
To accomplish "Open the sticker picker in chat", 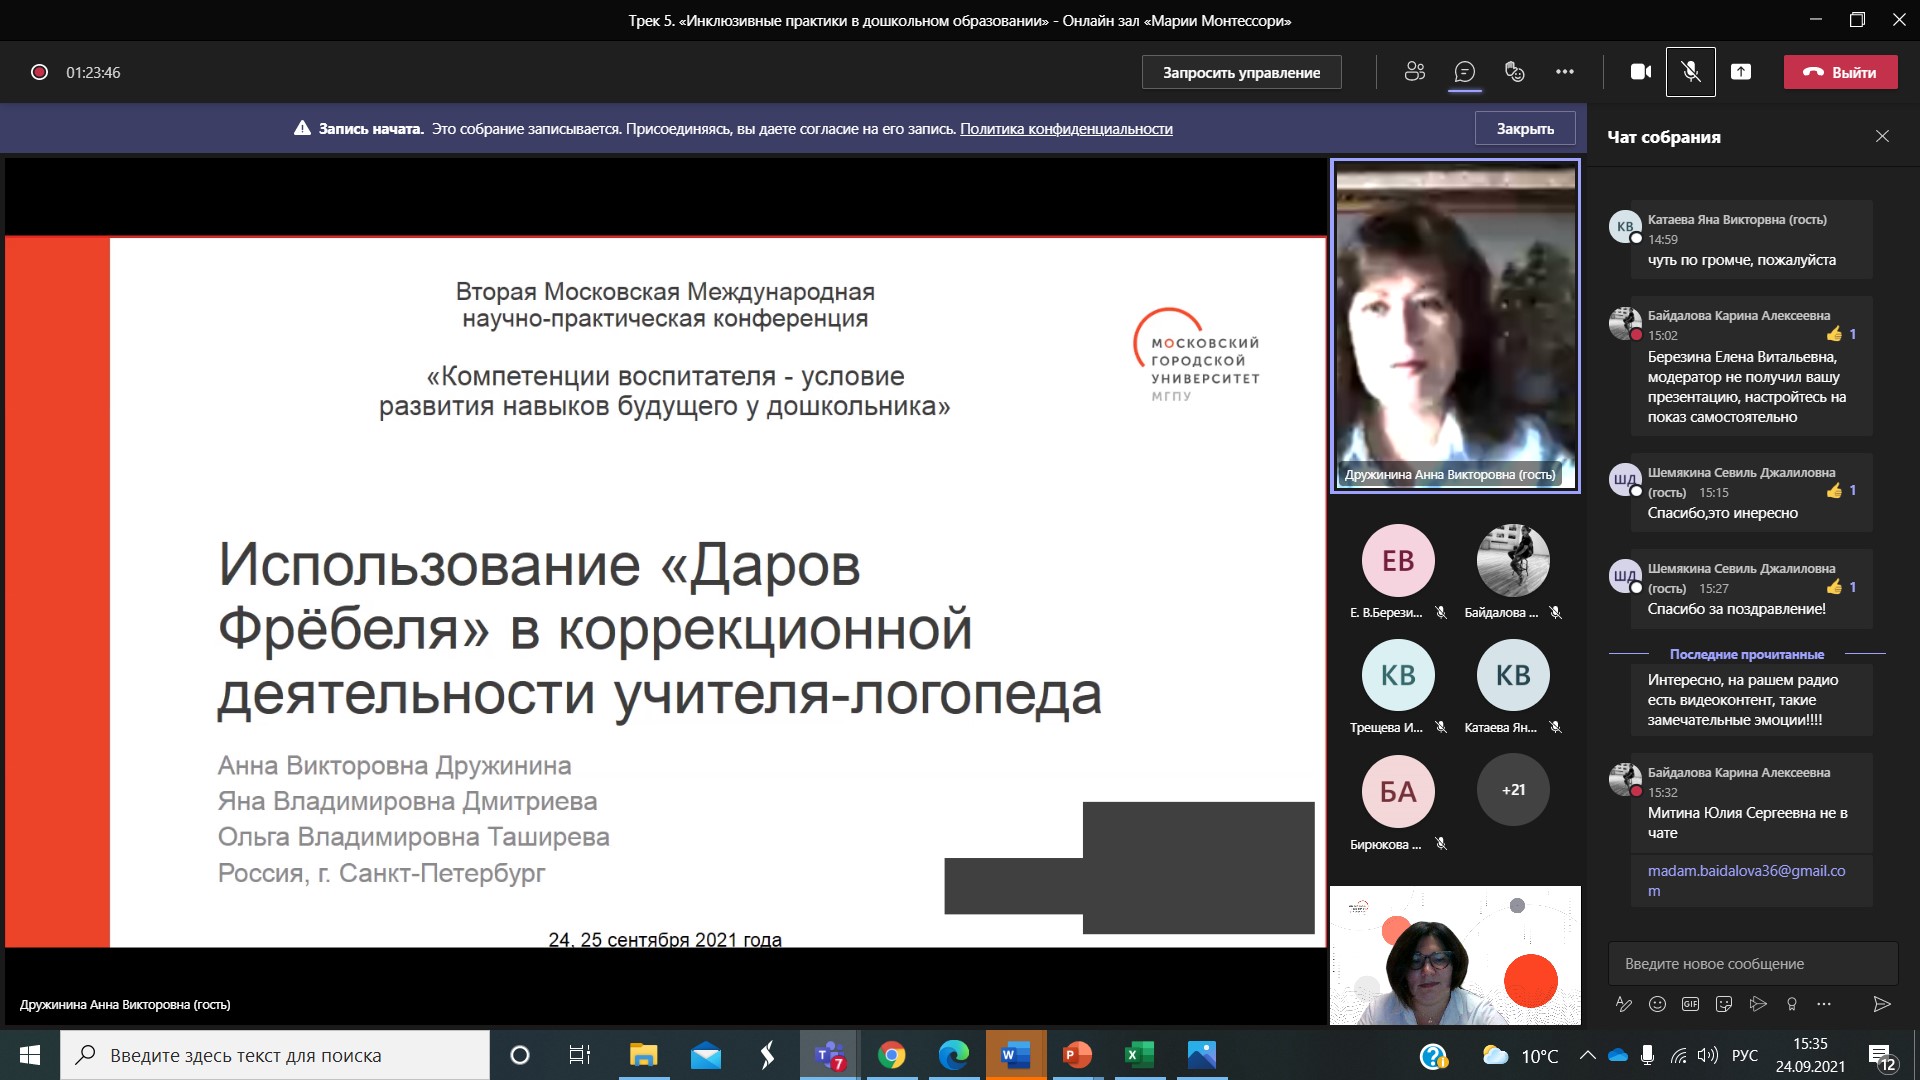I will point(1724,1004).
